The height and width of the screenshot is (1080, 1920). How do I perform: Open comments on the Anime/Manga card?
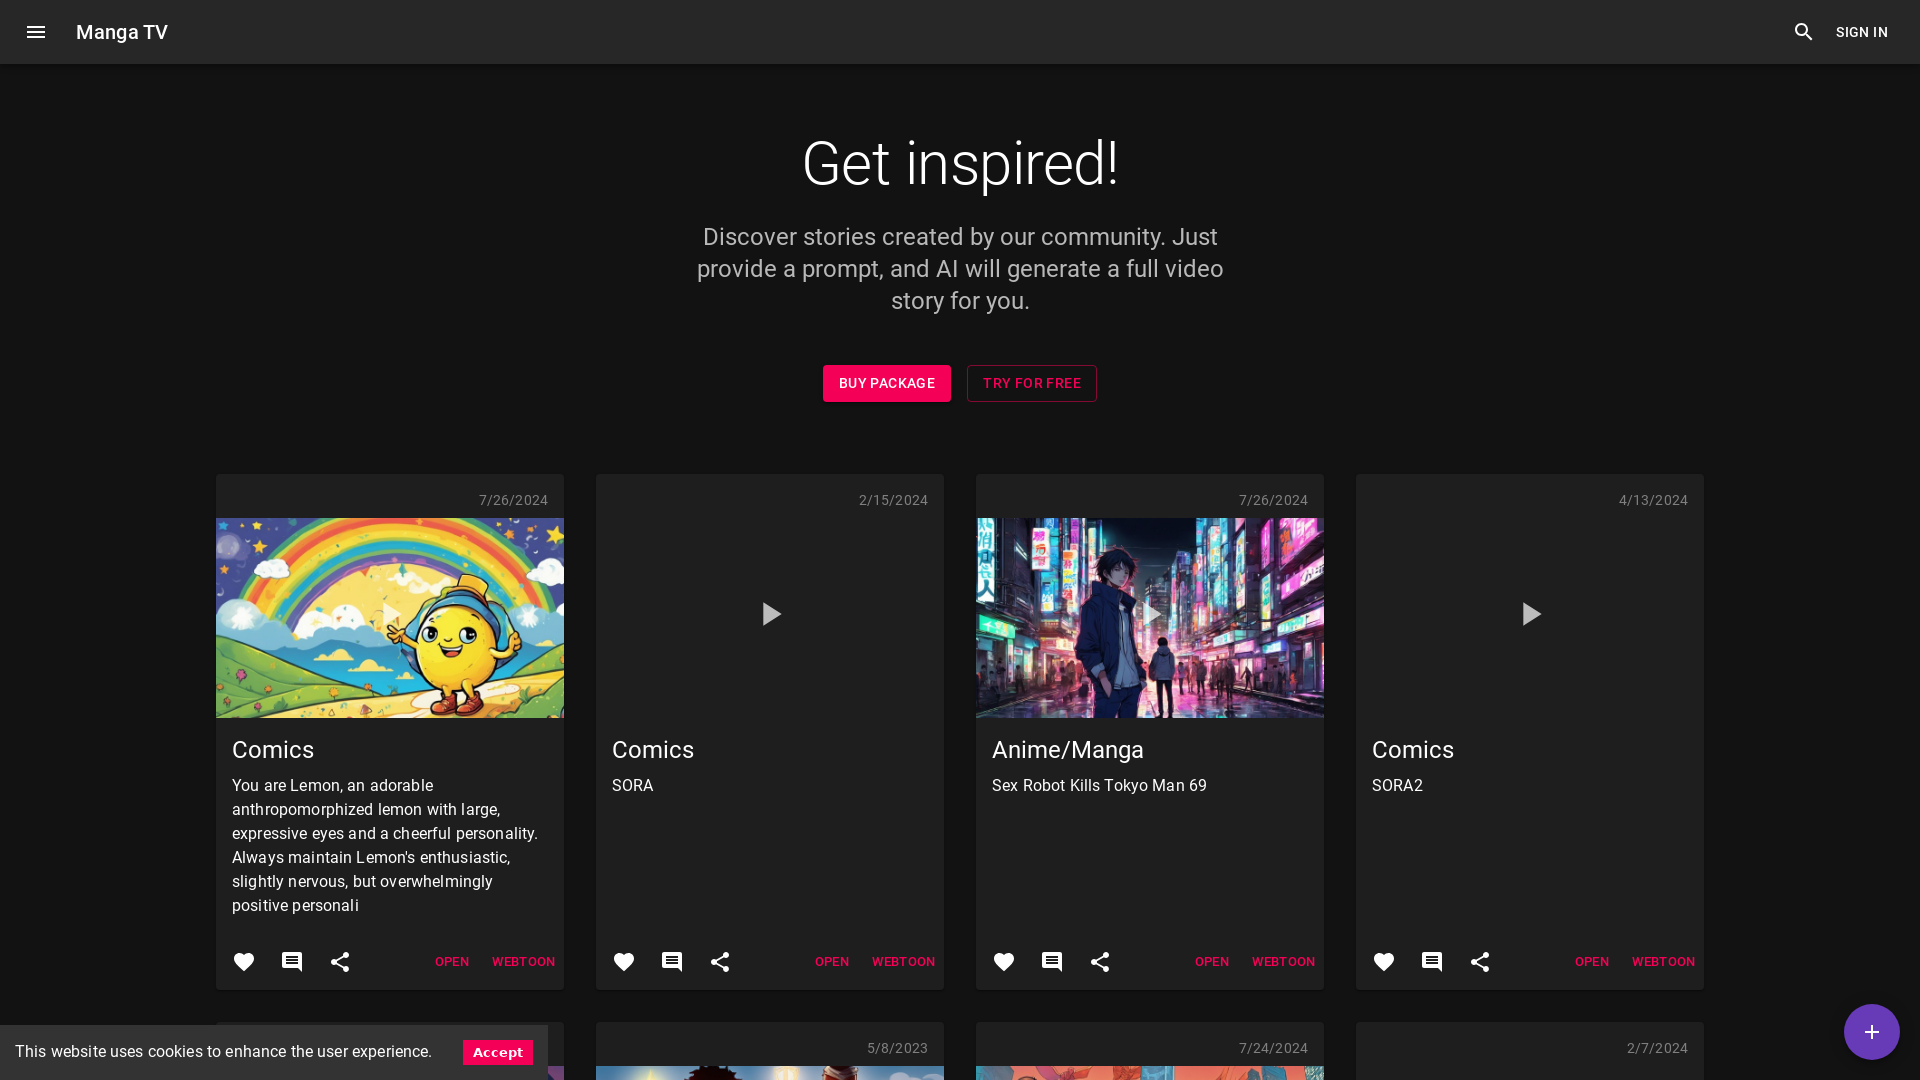click(1052, 962)
